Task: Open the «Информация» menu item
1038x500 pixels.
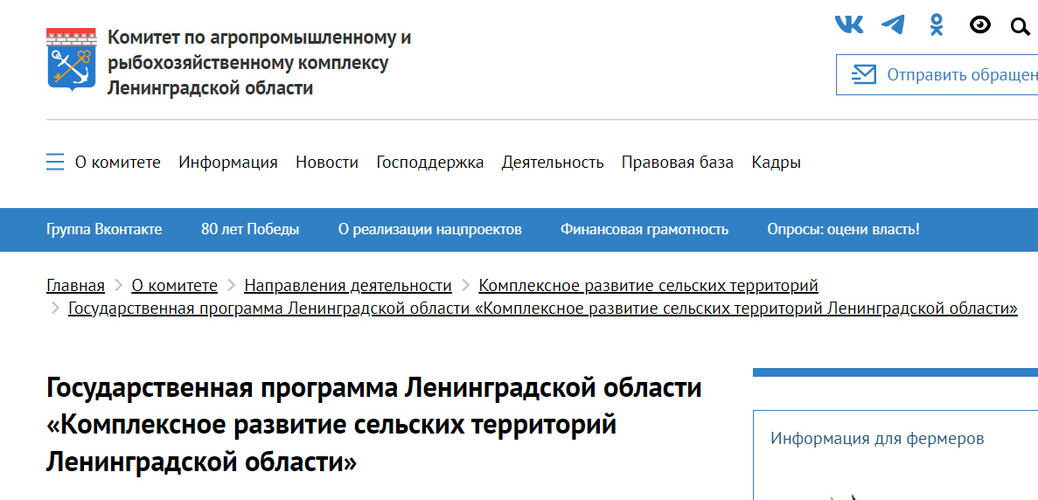Action: tap(228, 162)
